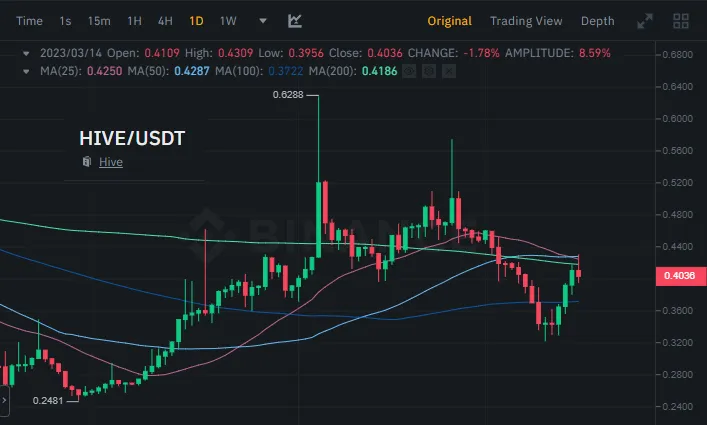707x425 pixels.
Task: Click the AMPLITUDE value 8.59%
Action: [595, 53]
